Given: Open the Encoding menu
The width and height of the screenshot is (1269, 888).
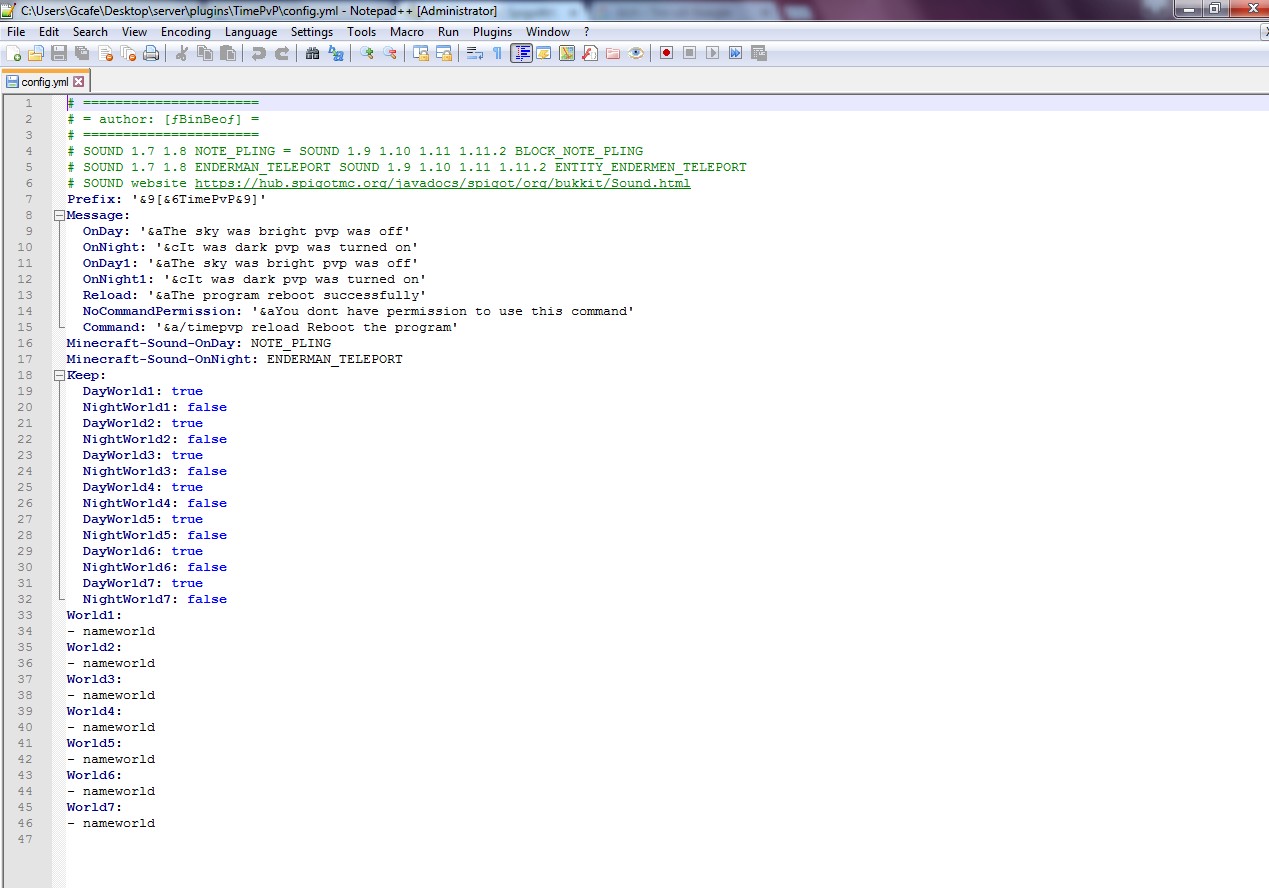Looking at the screenshot, I should click(x=186, y=32).
